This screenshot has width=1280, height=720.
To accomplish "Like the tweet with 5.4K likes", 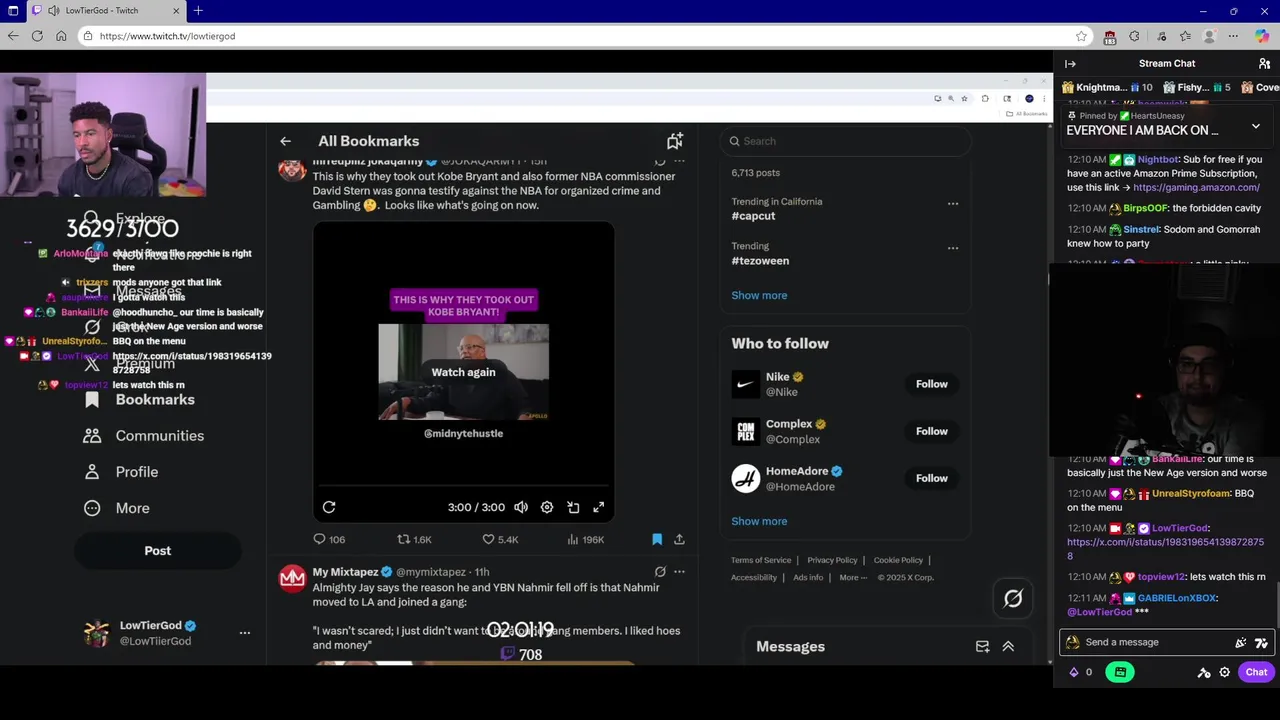I will [x=489, y=539].
